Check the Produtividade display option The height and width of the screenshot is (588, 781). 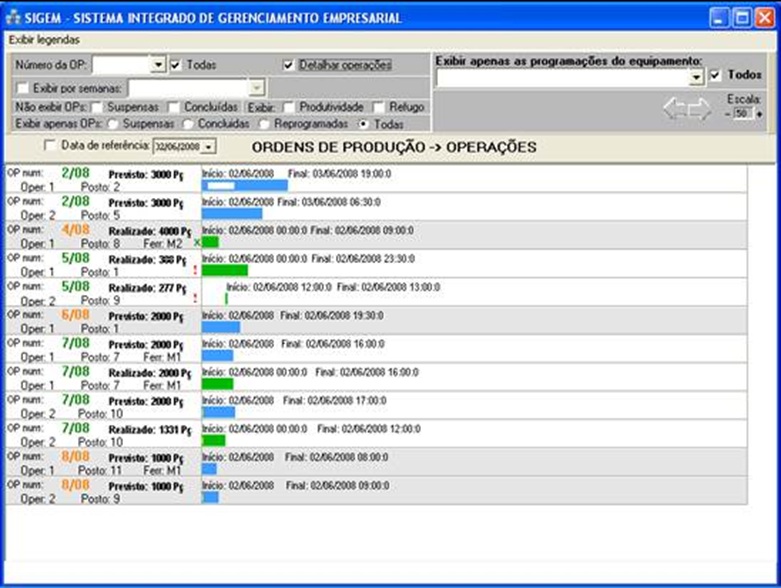(x=289, y=107)
